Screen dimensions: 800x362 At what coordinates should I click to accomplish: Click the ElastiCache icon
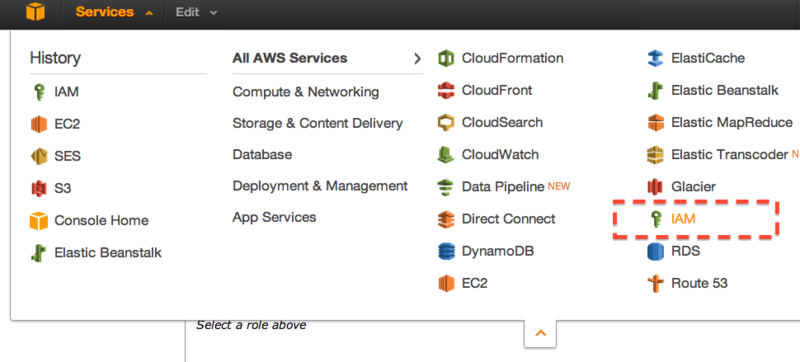coord(655,58)
